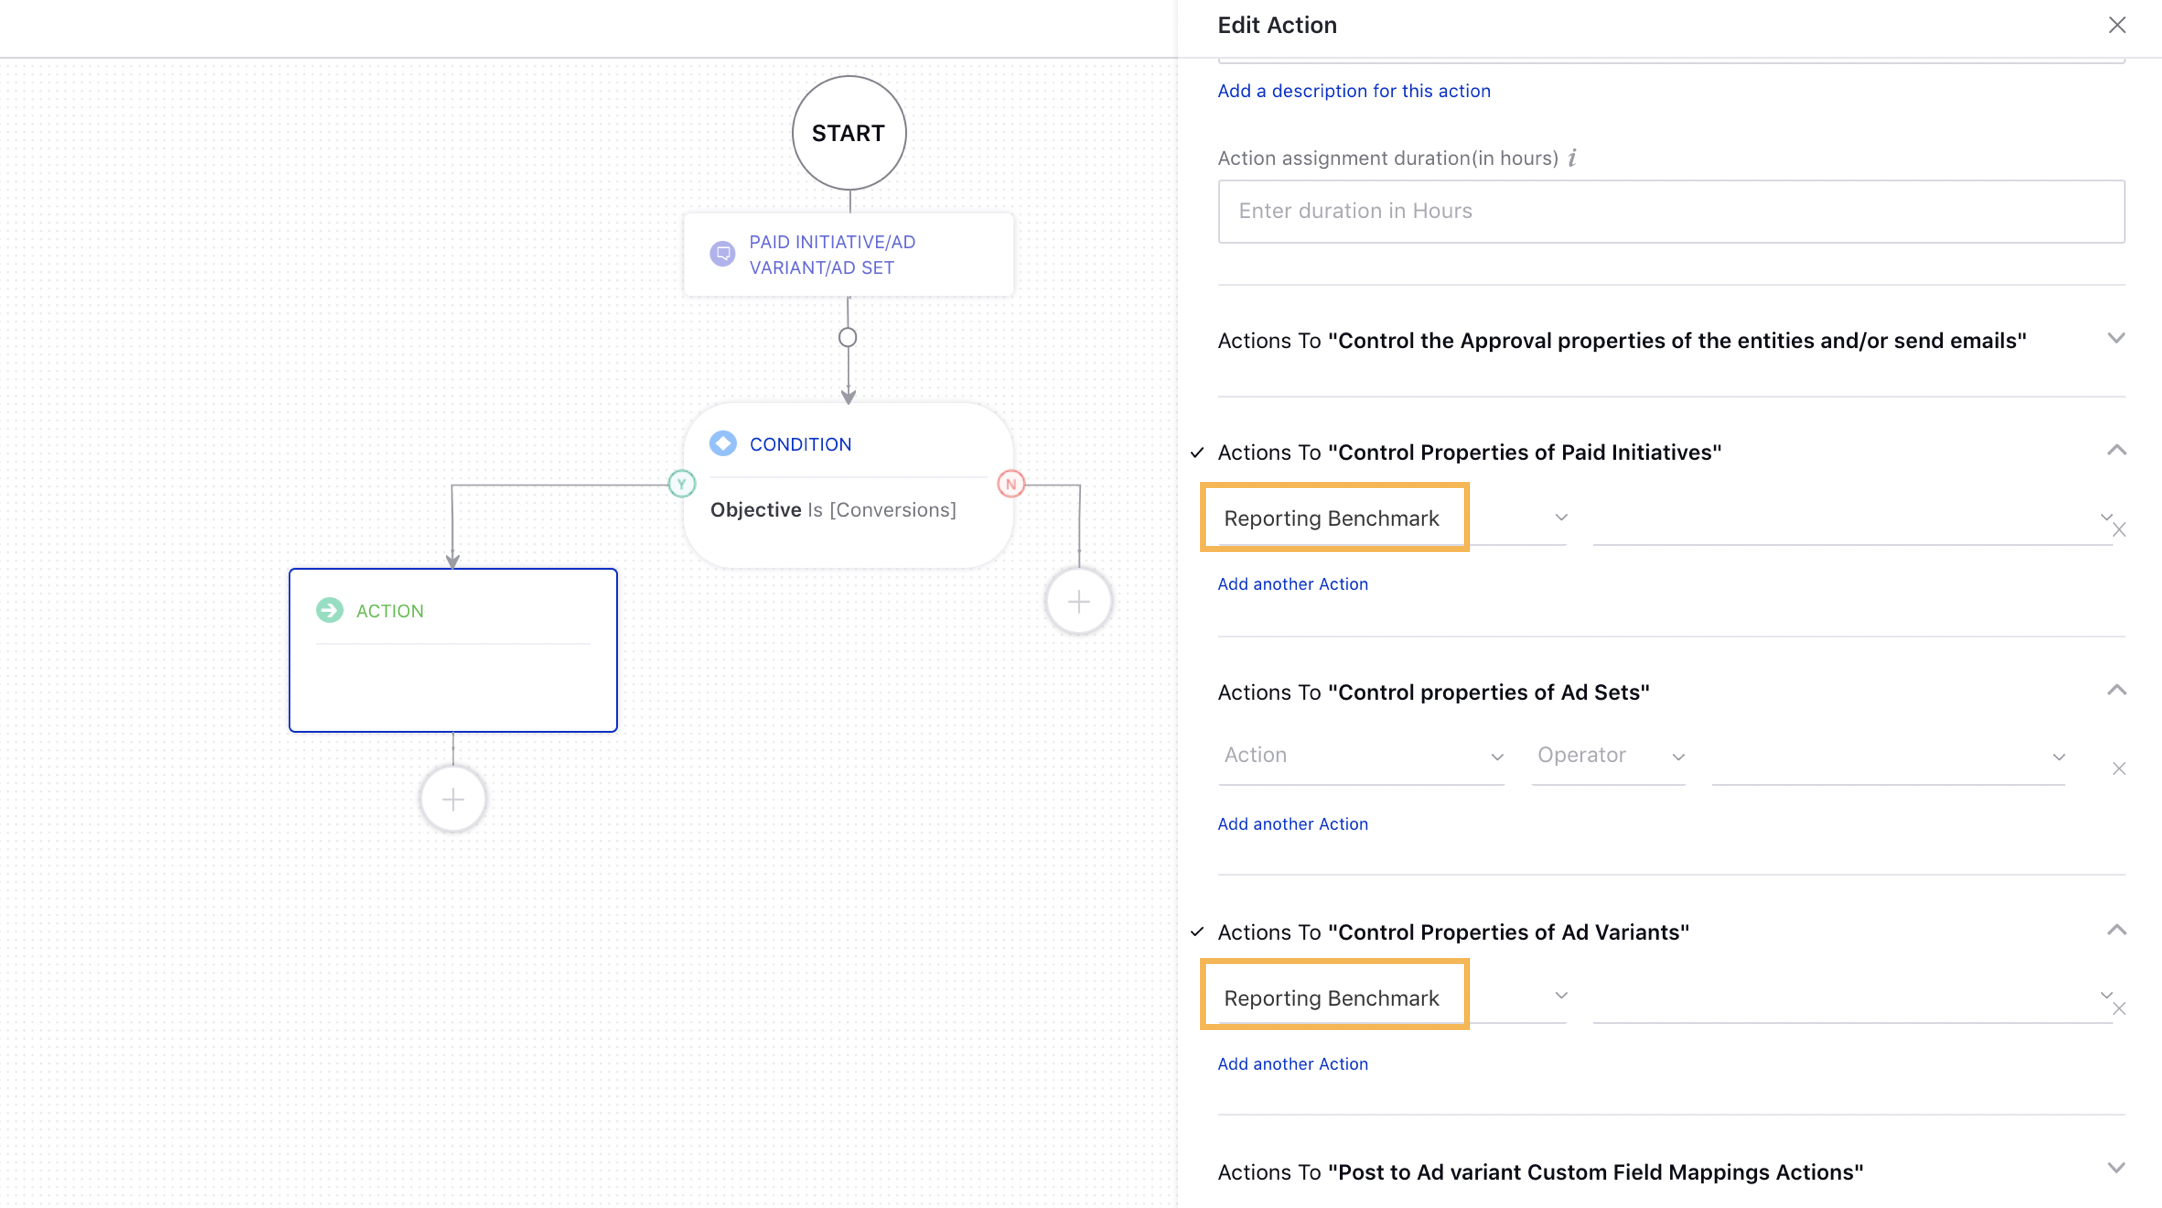Image resolution: width=2162 pixels, height=1208 pixels.
Task: Click the plus button on No branch
Action: click(x=1080, y=601)
